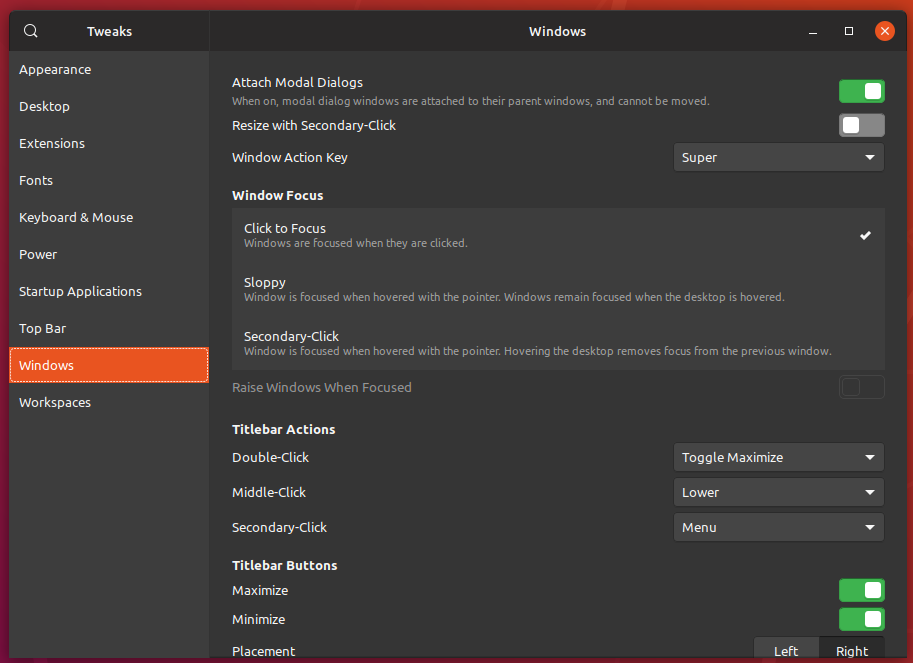Close Tweaks with the orange X button
The height and width of the screenshot is (663, 913).
coord(884,31)
